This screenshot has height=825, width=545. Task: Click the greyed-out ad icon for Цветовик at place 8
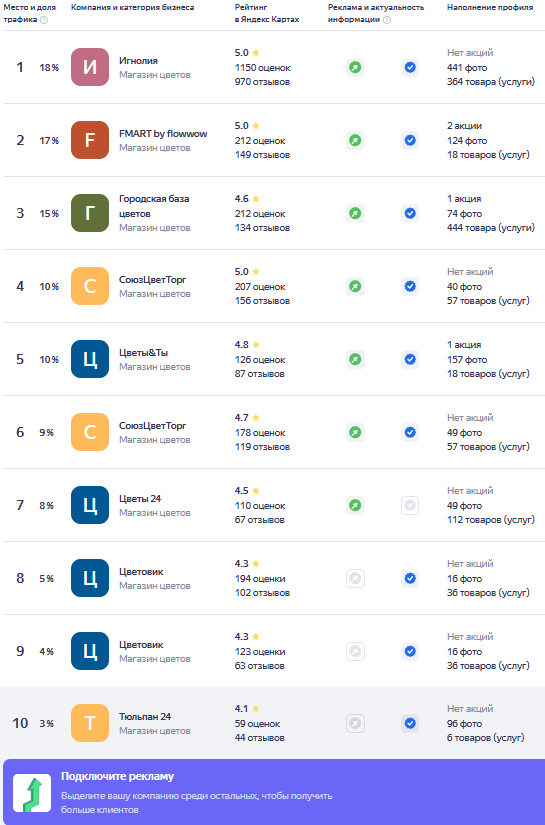point(355,578)
